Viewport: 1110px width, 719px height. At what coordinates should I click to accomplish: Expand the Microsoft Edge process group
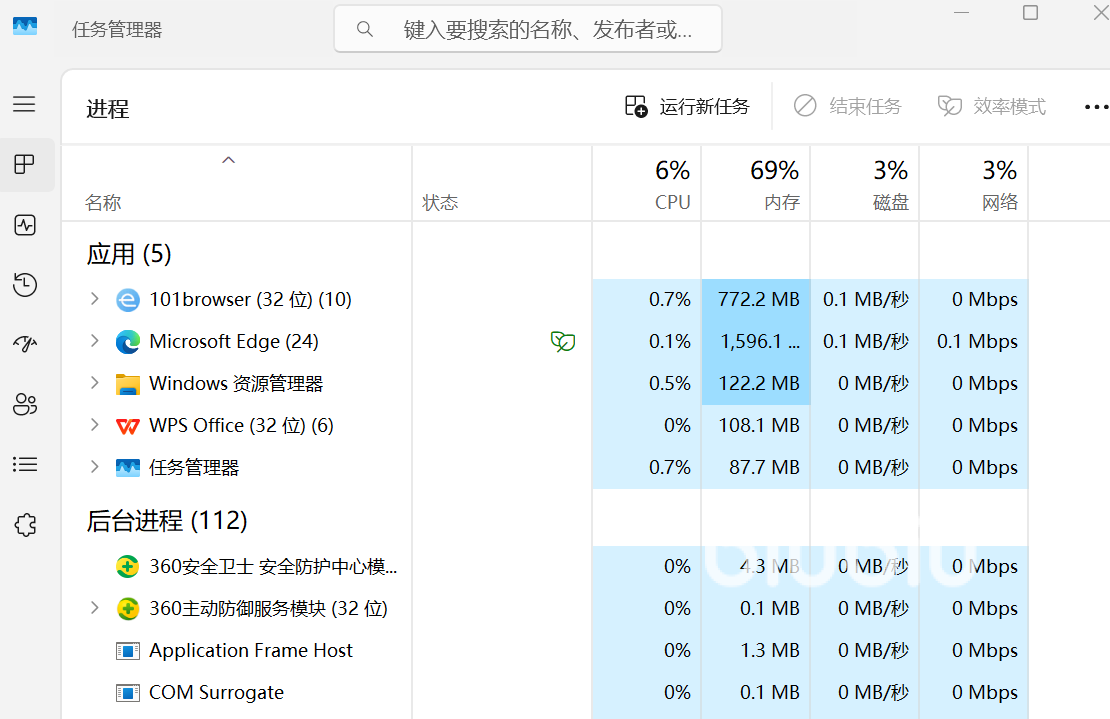(x=94, y=341)
